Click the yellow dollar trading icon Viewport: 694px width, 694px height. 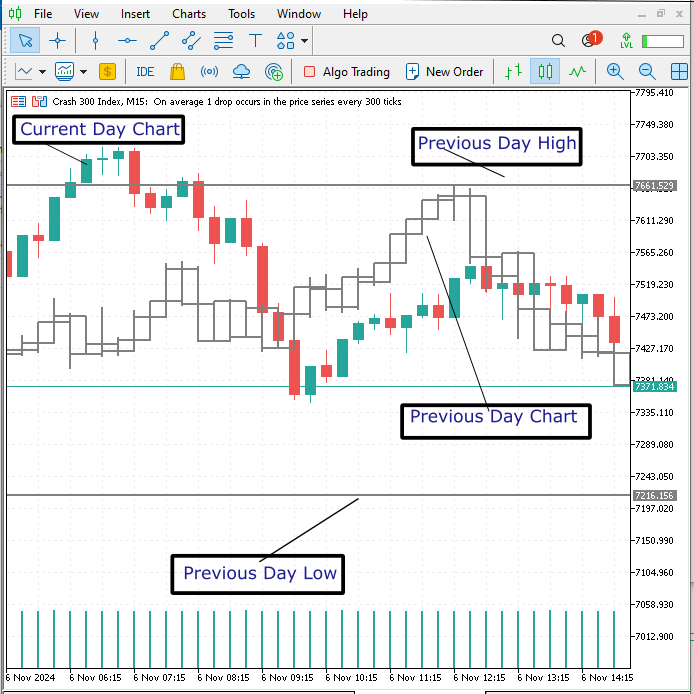[x=108, y=72]
